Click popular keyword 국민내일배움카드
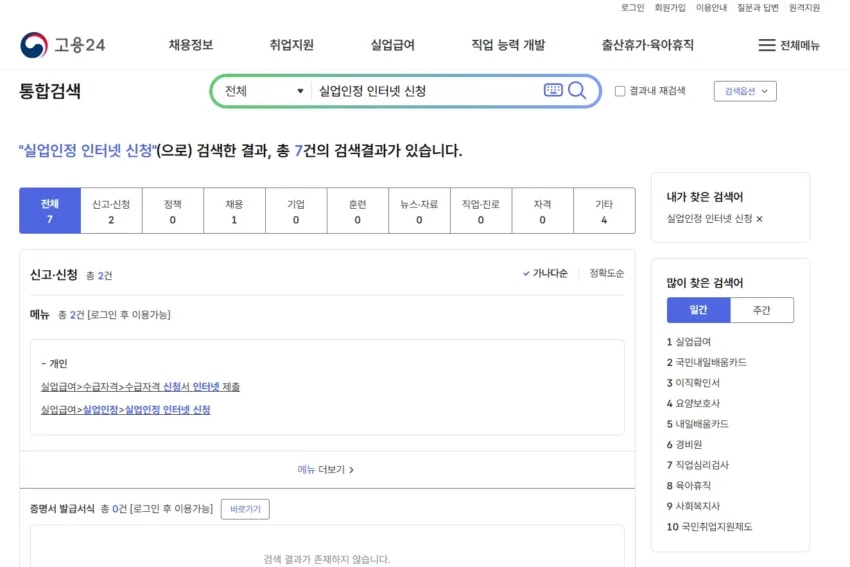 pos(706,362)
